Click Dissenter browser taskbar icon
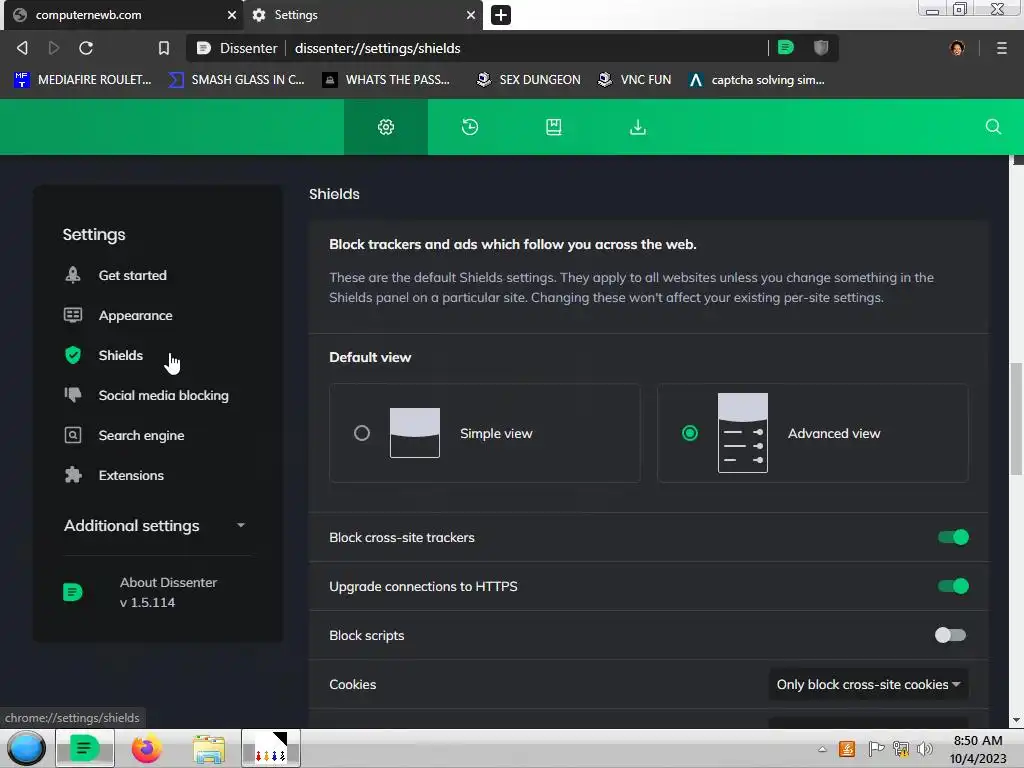This screenshot has width=1024, height=768. click(x=85, y=748)
